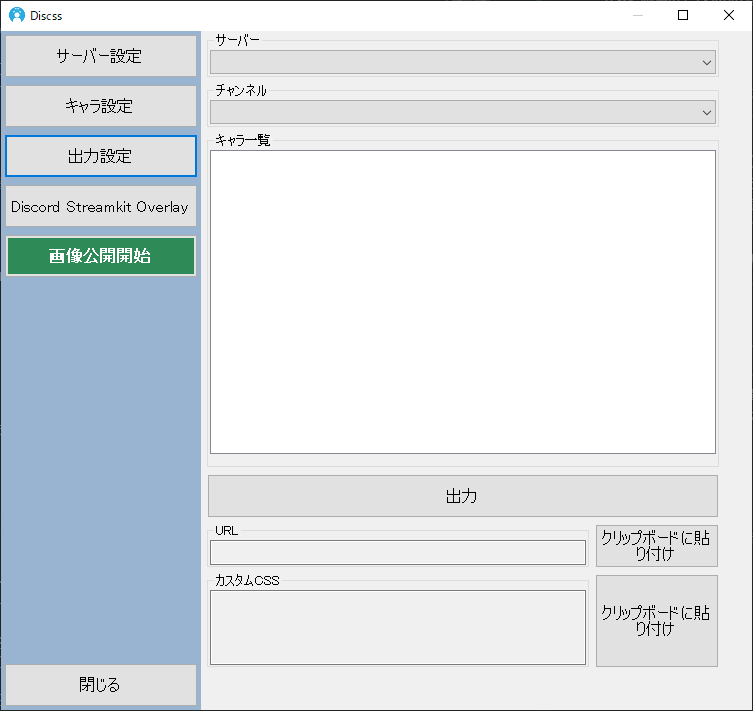The width and height of the screenshot is (753, 711).
Task: Click inside the キャラ一覧 list box
Action: pyautogui.click(x=462, y=302)
